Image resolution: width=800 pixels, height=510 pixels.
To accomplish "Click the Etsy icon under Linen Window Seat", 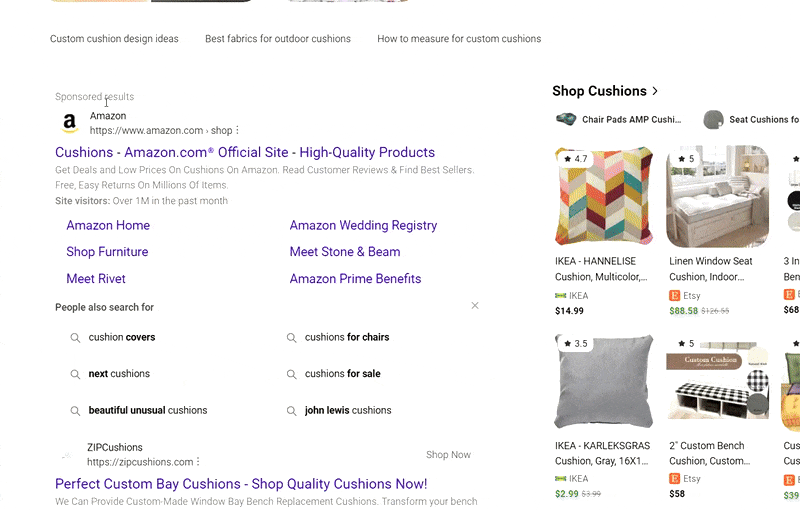I will pyautogui.click(x=675, y=296).
